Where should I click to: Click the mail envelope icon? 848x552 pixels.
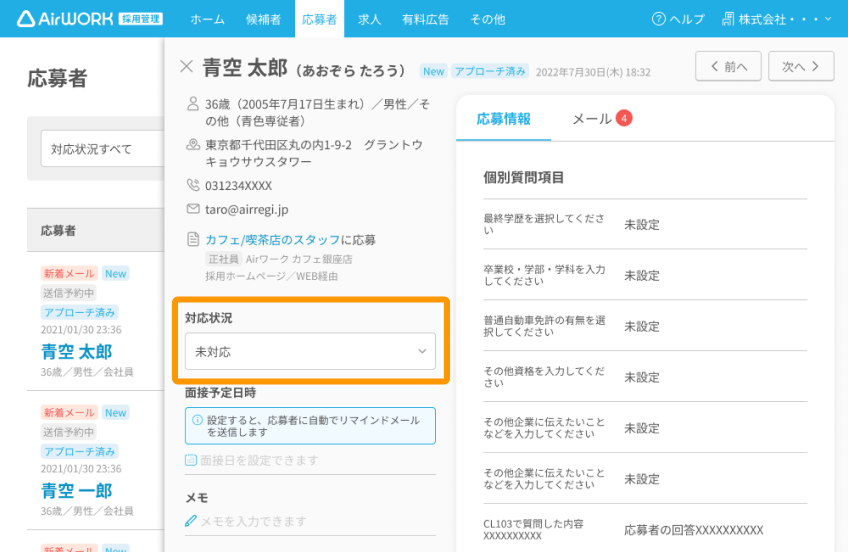pos(193,209)
